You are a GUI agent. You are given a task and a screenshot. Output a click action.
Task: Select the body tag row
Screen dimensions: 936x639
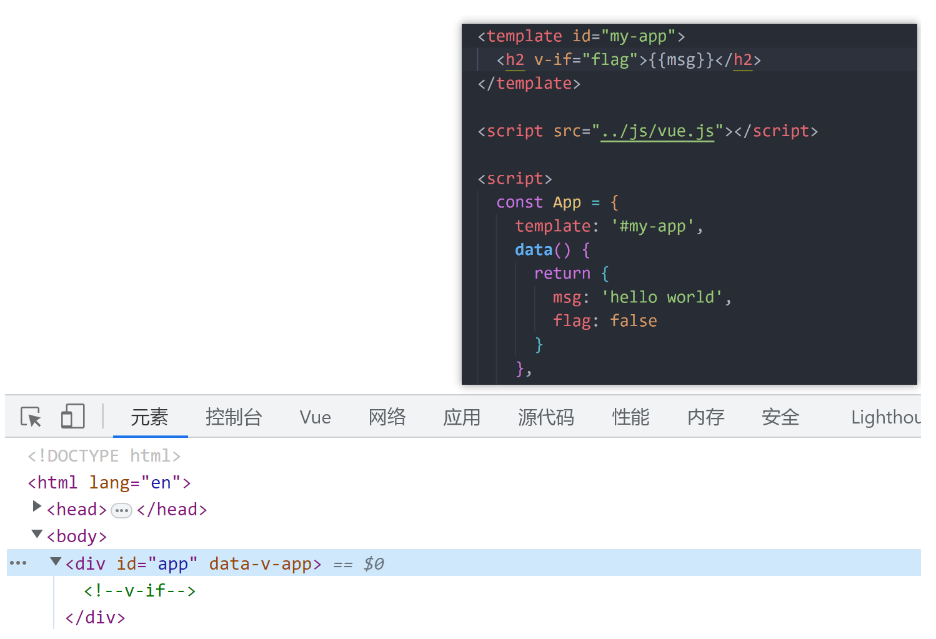[x=76, y=536]
